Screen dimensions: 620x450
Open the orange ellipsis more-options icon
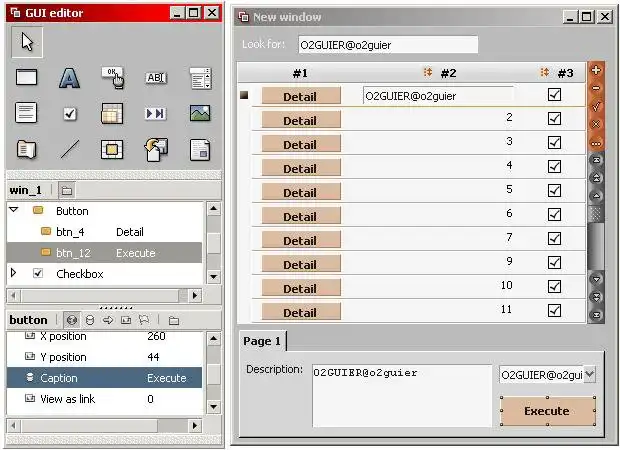pyautogui.click(x=596, y=143)
